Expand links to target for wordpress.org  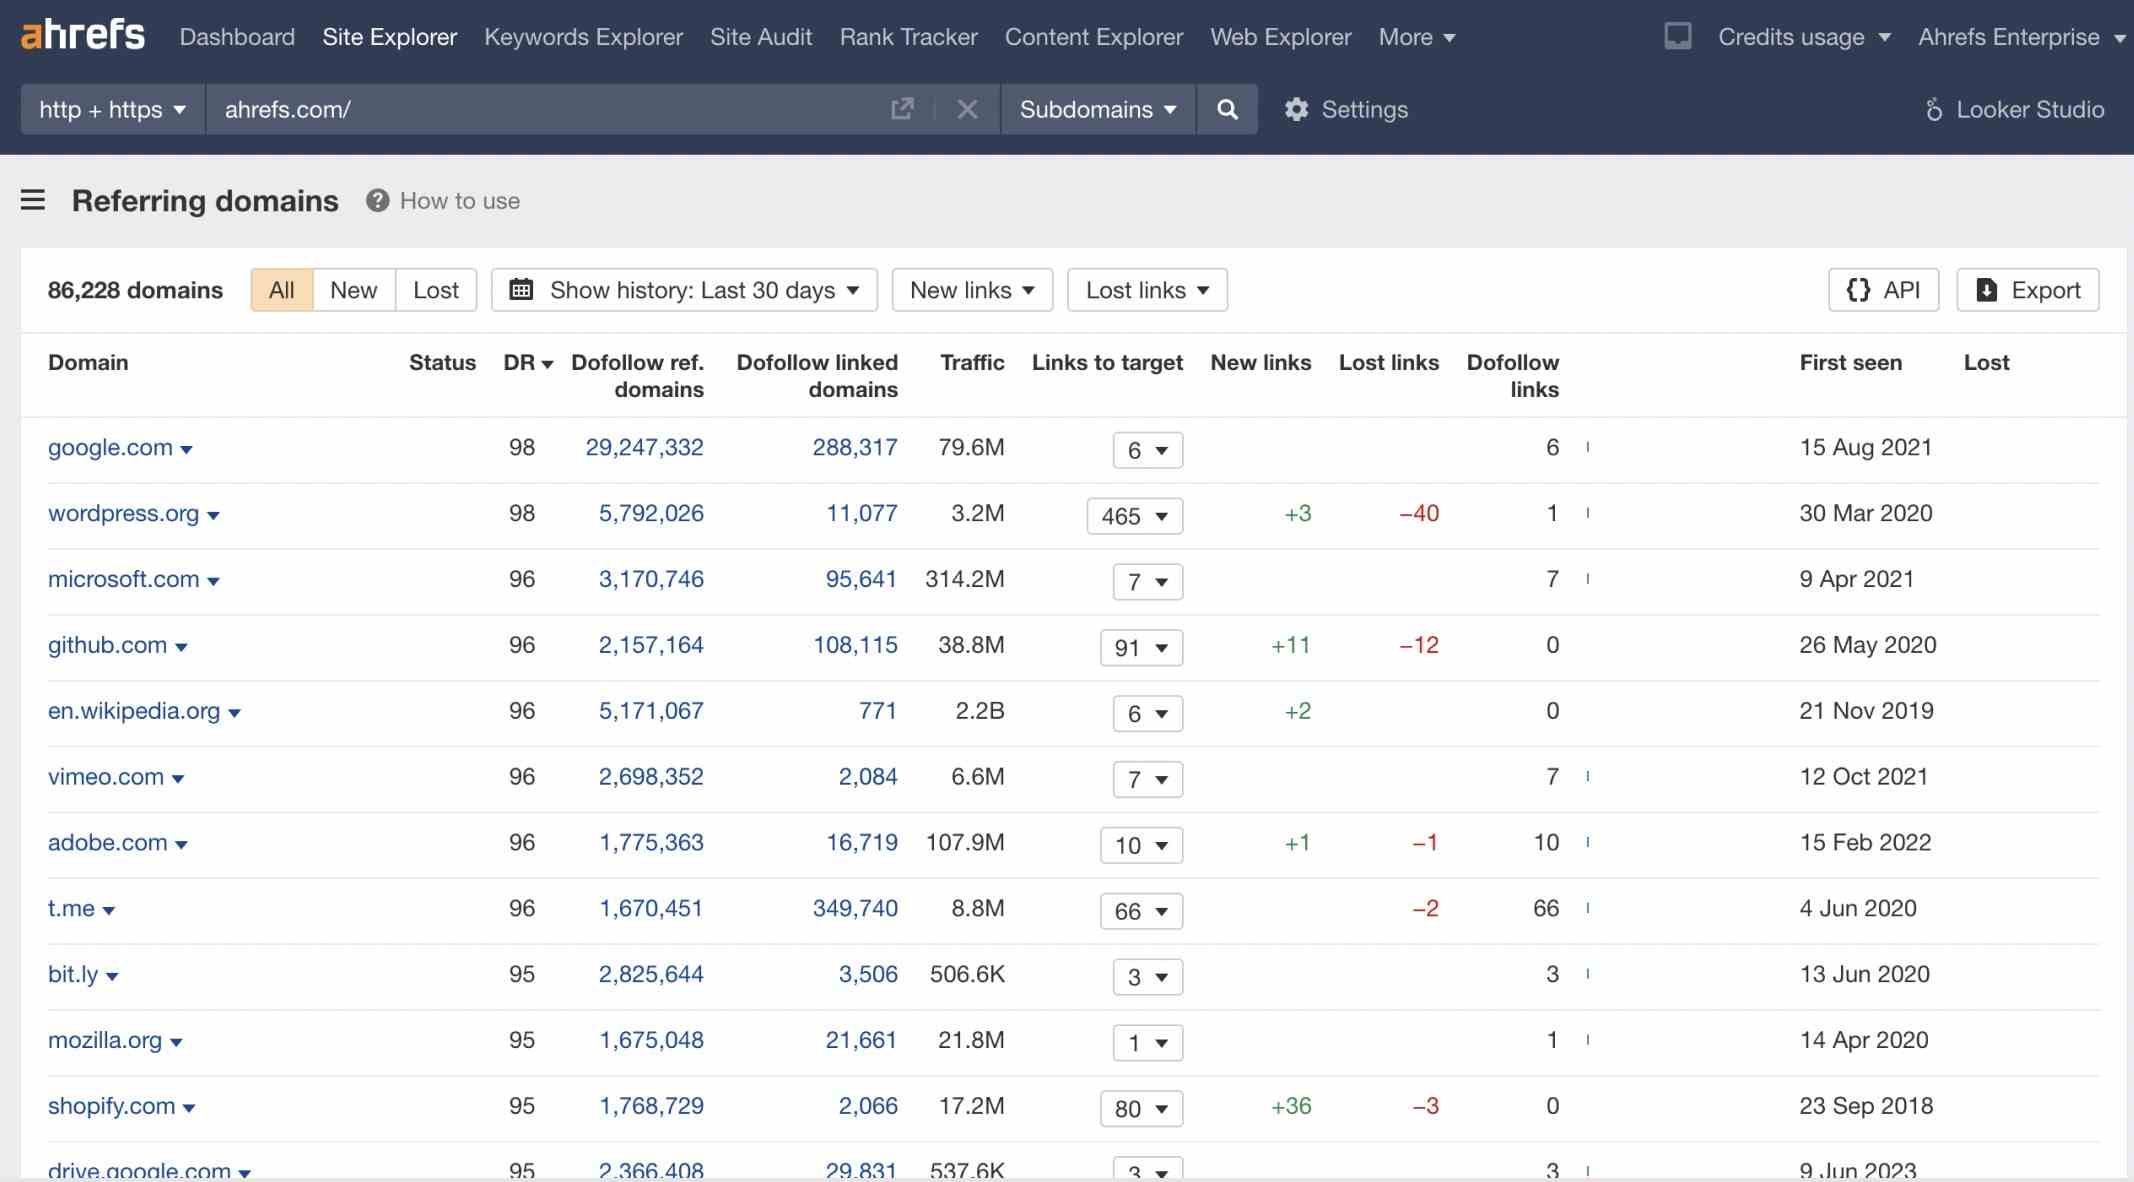pos(1134,515)
